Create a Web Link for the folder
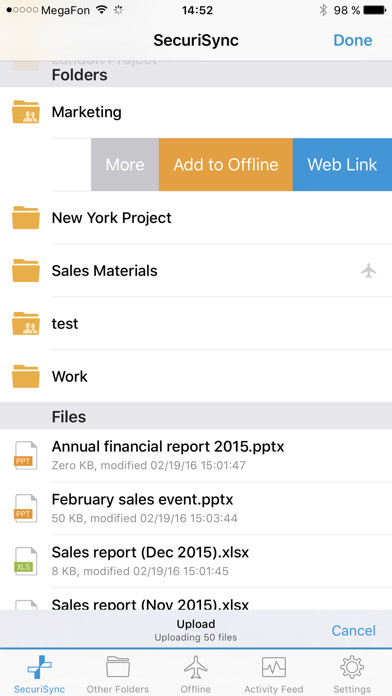This screenshot has height=696, width=392. [x=342, y=165]
